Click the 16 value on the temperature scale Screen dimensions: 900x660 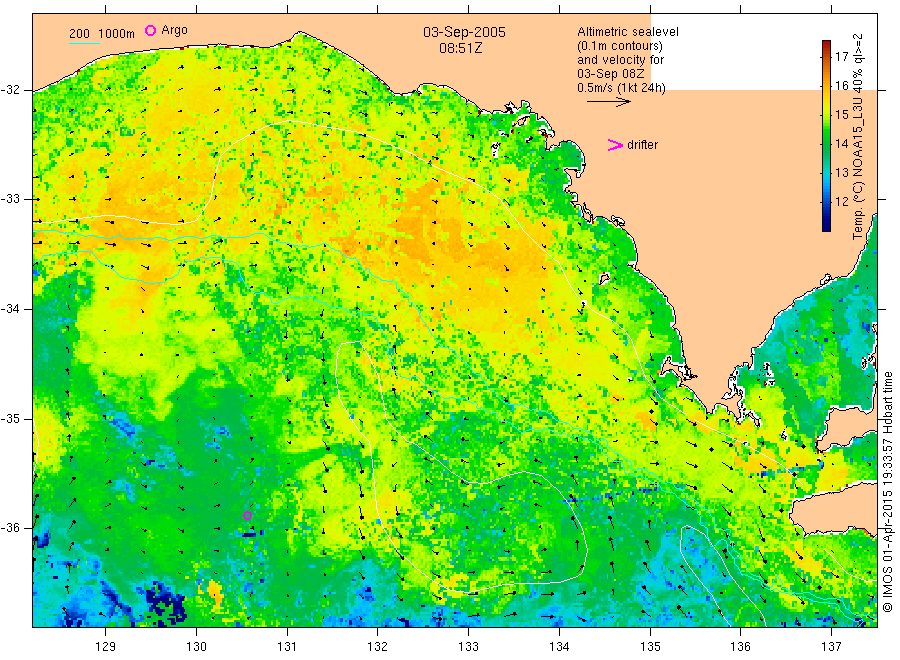(x=841, y=86)
